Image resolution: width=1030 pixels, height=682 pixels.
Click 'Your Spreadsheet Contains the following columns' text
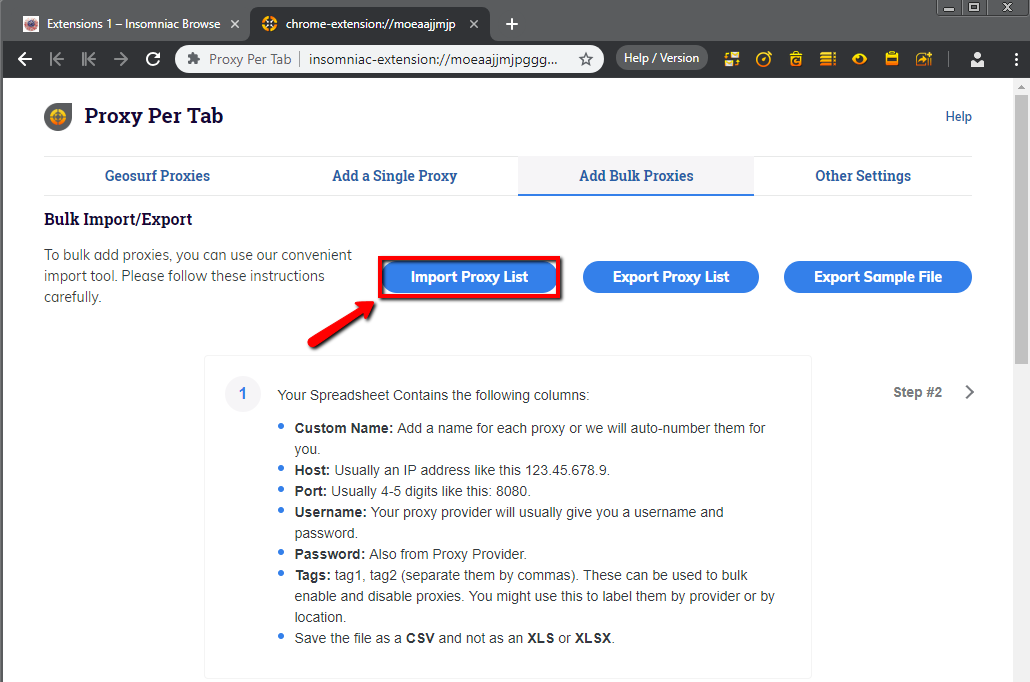(x=434, y=396)
